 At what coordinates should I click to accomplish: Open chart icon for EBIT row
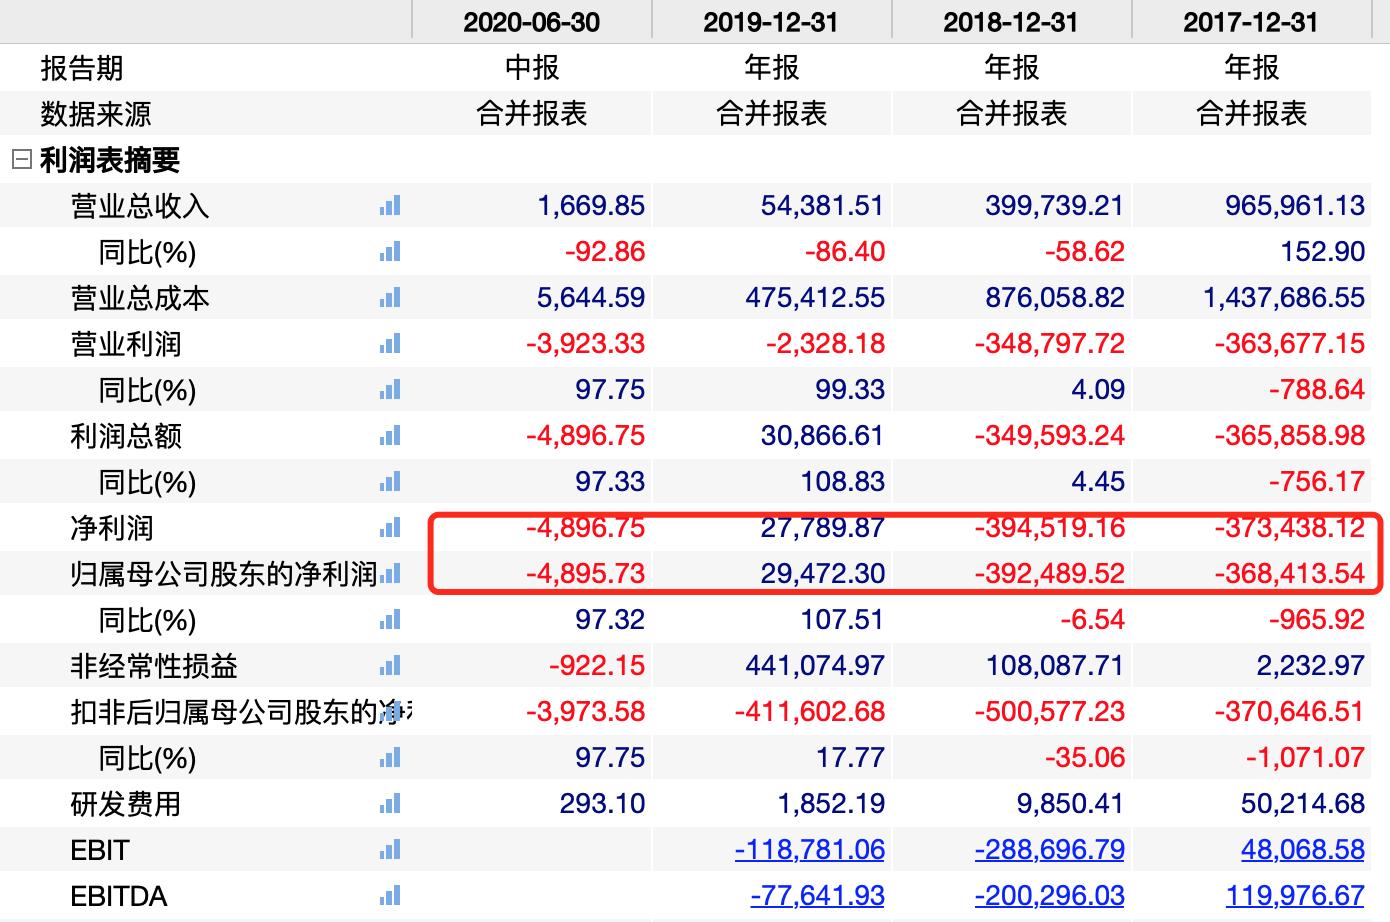(390, 850)
